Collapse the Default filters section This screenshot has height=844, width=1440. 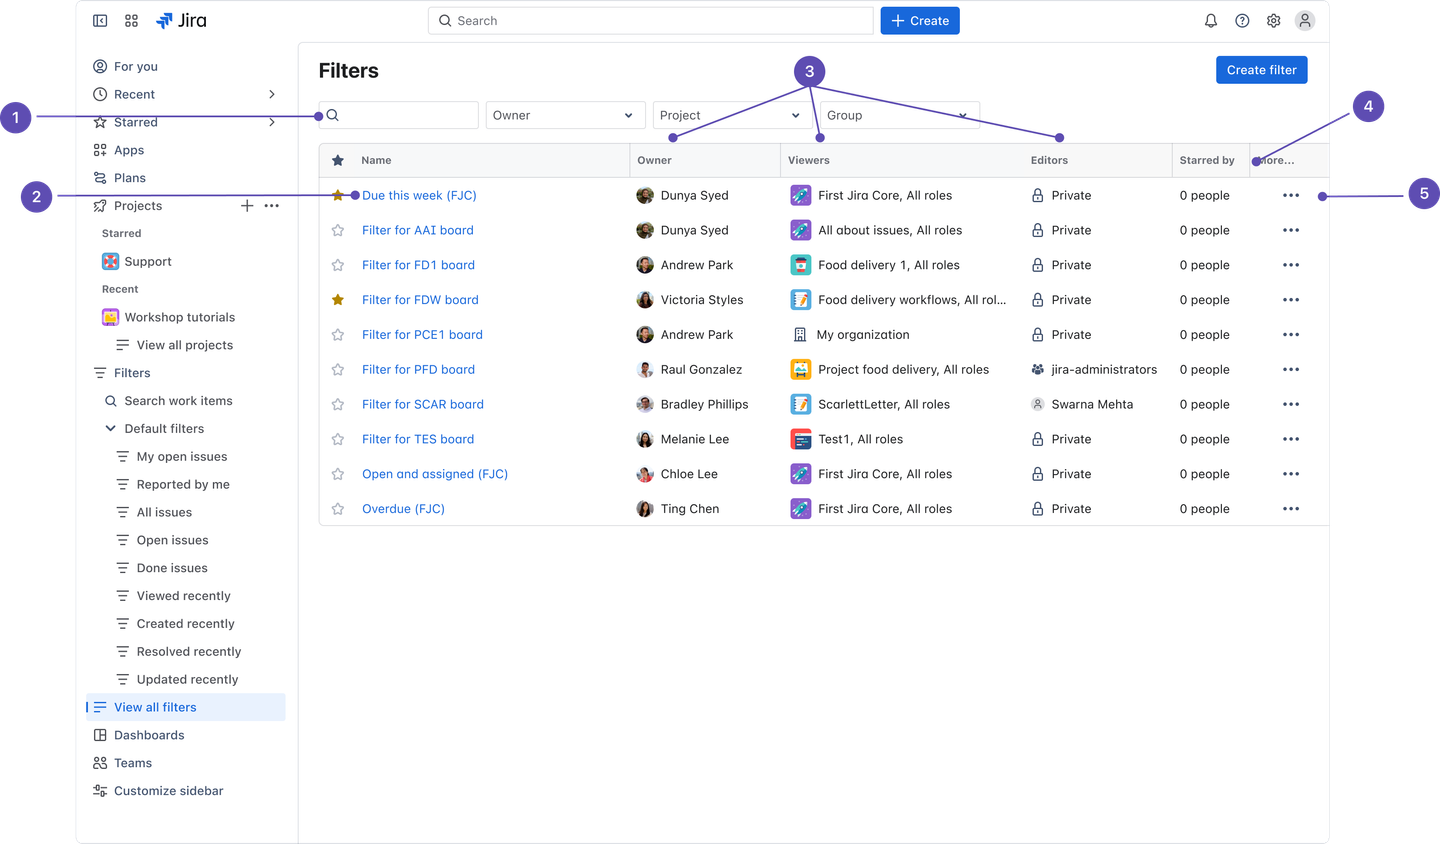pyautogui.click(x=111, y=429)
